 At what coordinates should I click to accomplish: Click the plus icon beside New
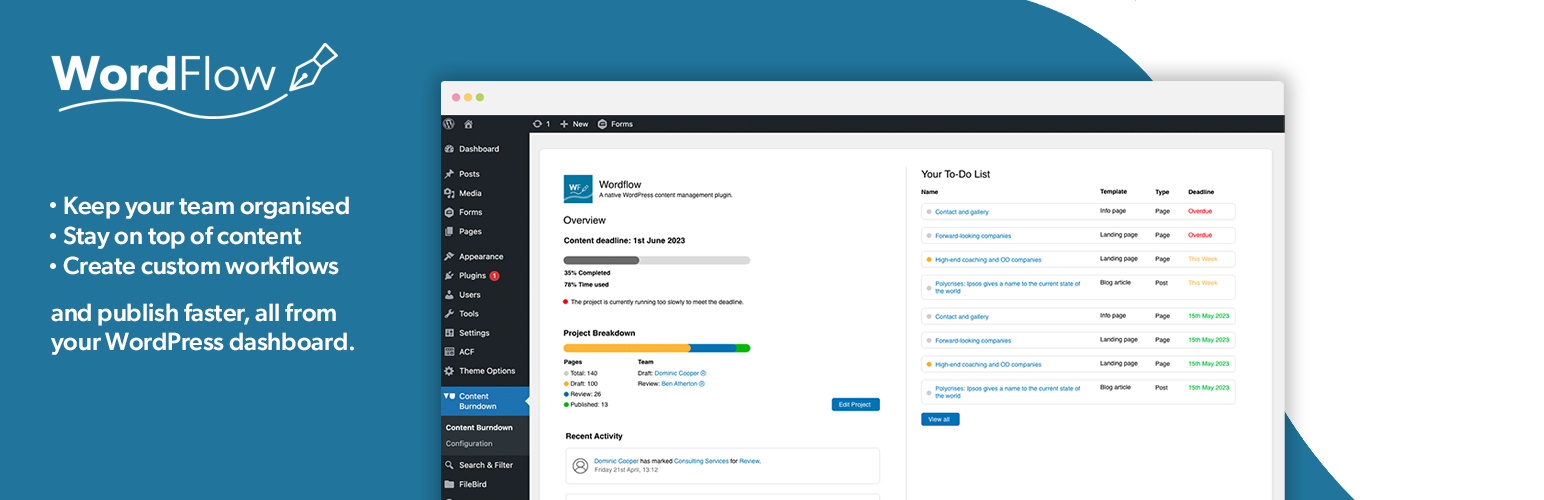click(564, 124)
